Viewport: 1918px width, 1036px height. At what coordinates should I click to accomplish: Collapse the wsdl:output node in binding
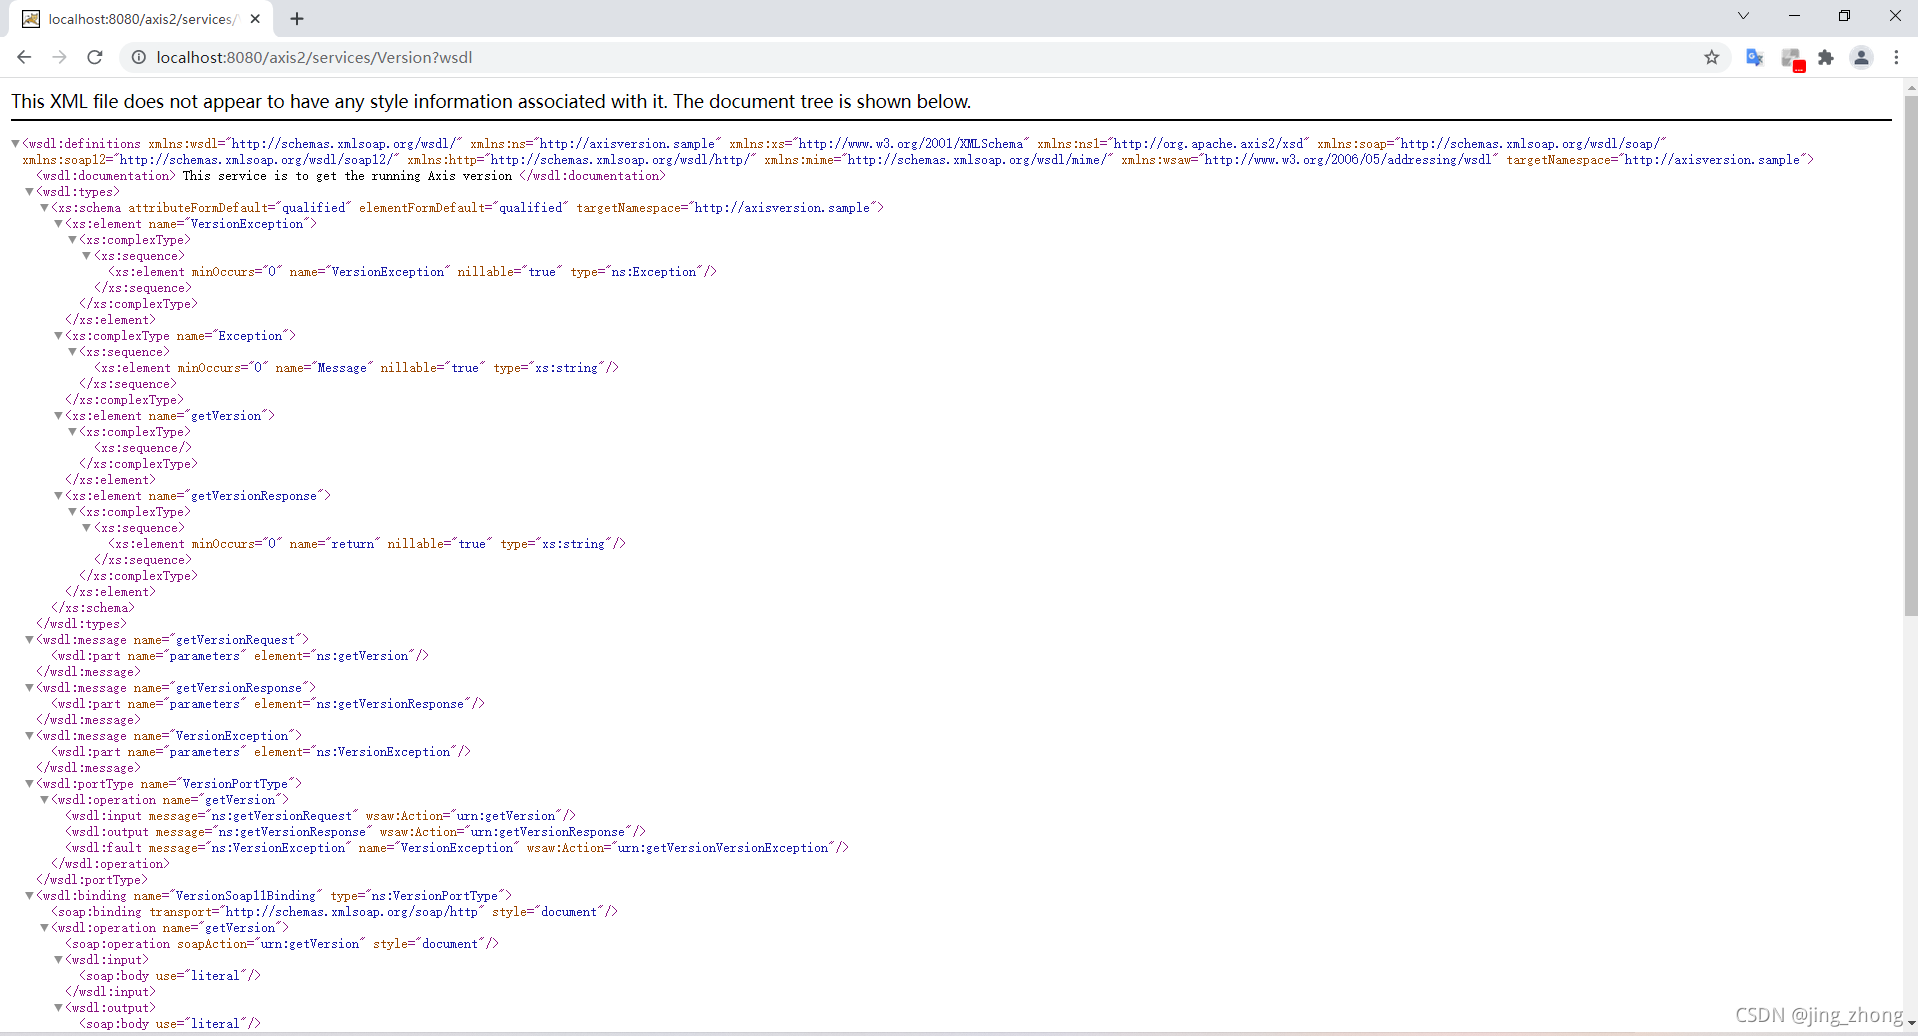click(58, 1008)
